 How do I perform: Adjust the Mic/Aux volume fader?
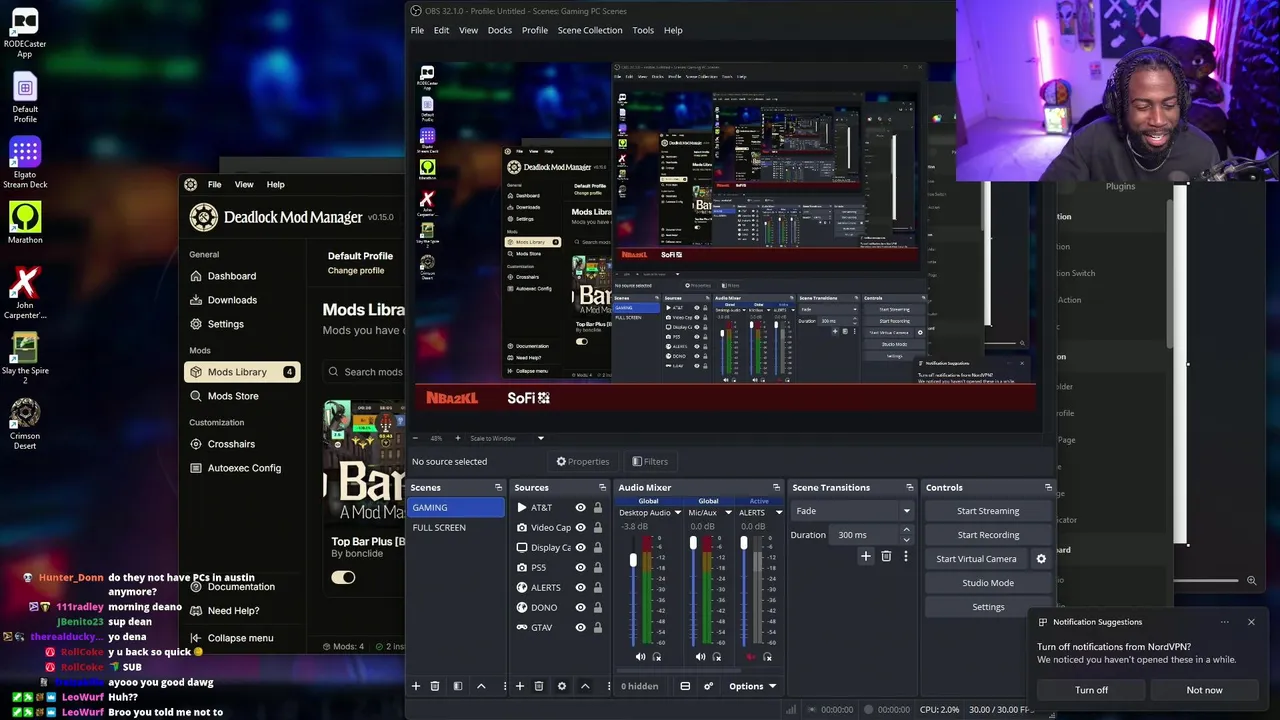693,544
